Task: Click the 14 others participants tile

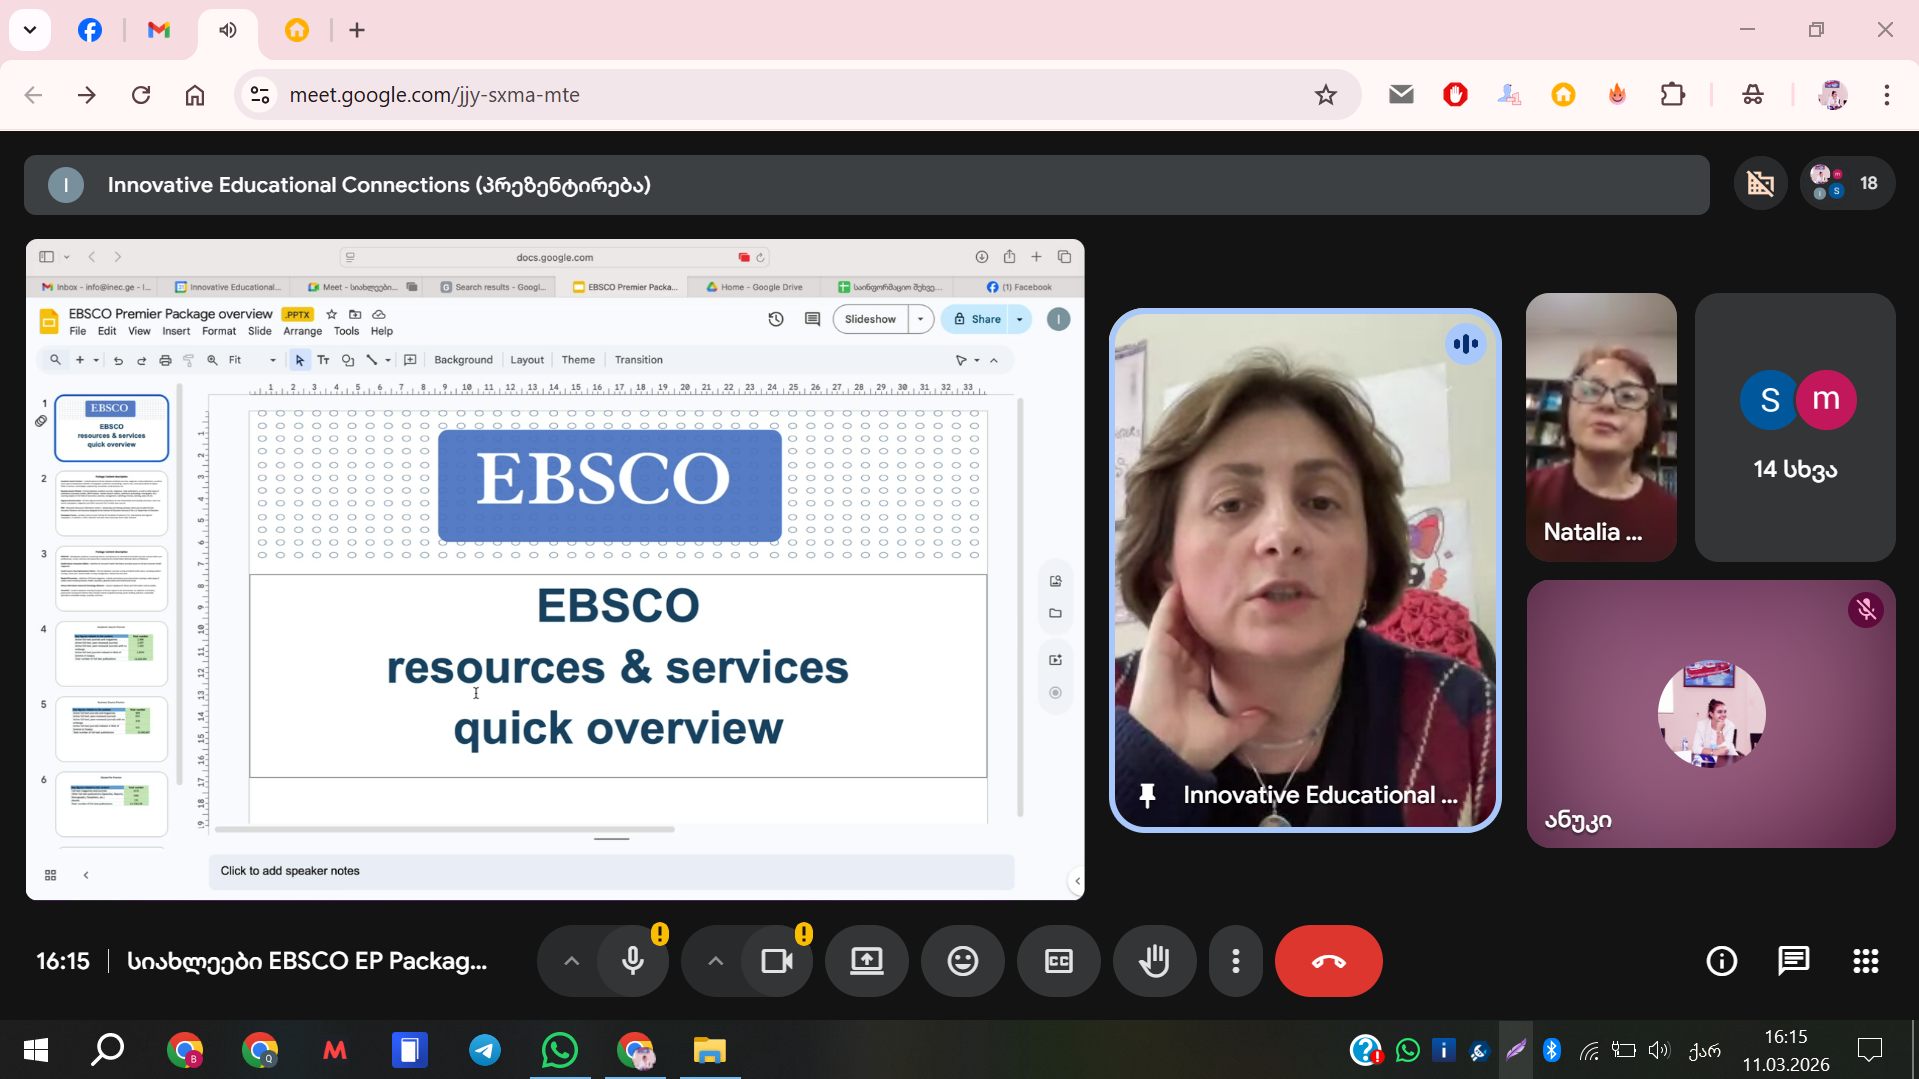Action: (1795, 427)
